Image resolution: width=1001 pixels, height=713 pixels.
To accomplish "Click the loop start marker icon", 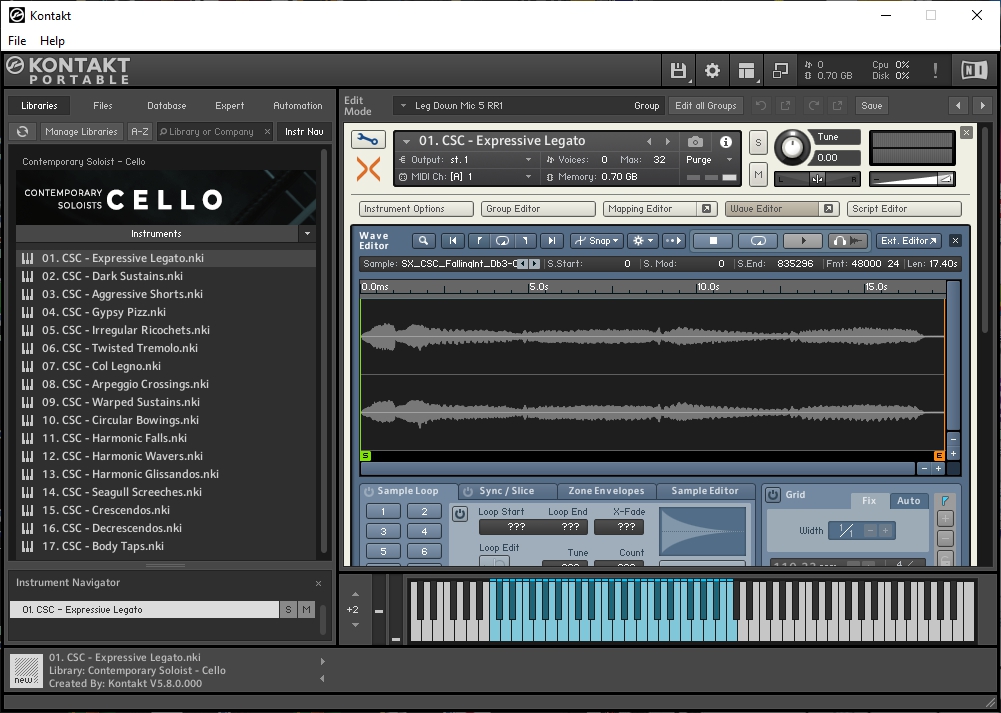I will click(x=478, y=241).
